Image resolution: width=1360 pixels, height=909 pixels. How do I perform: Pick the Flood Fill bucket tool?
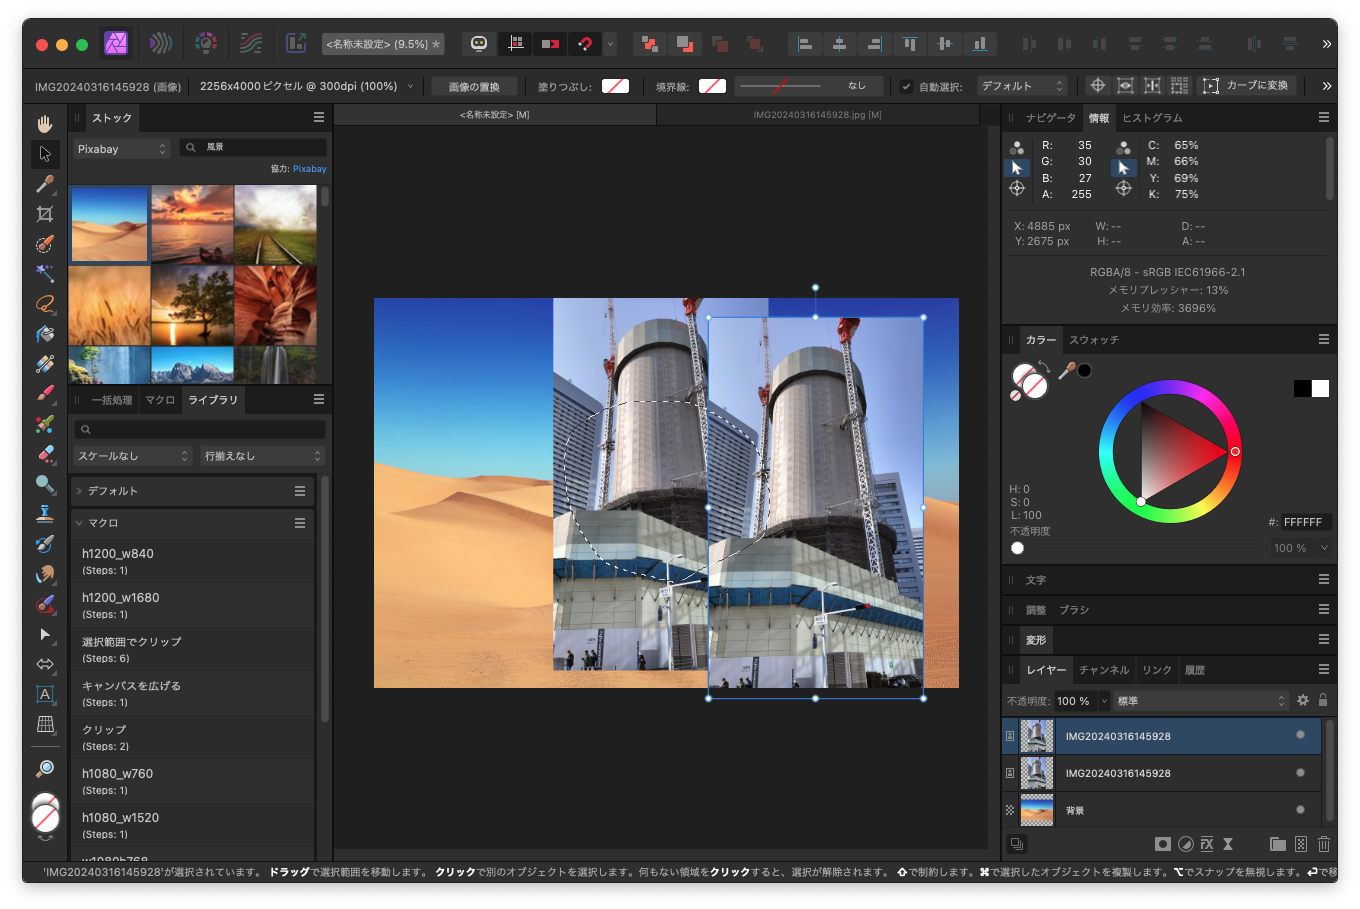coord(45,334)
